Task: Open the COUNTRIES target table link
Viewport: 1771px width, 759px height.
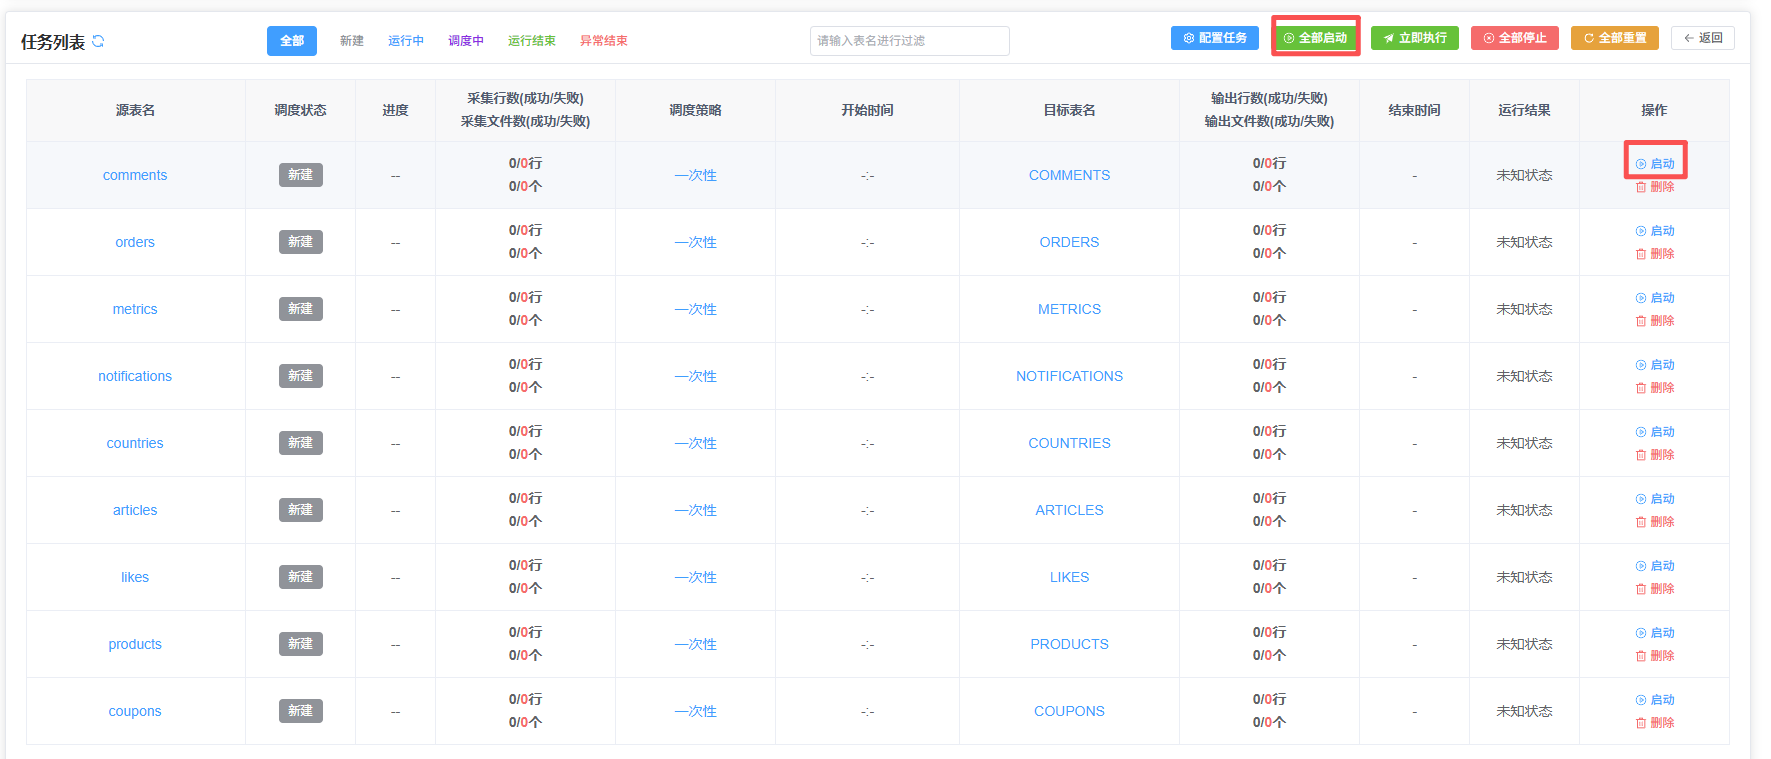Action: 1069,443
